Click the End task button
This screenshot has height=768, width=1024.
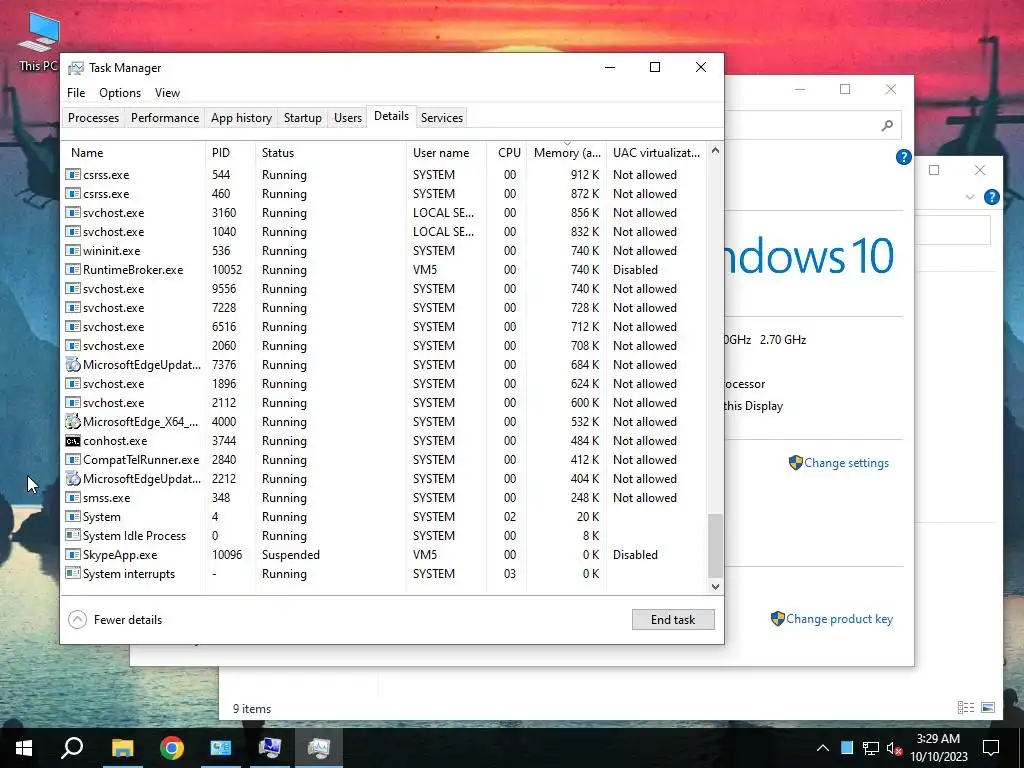point(673,619)
